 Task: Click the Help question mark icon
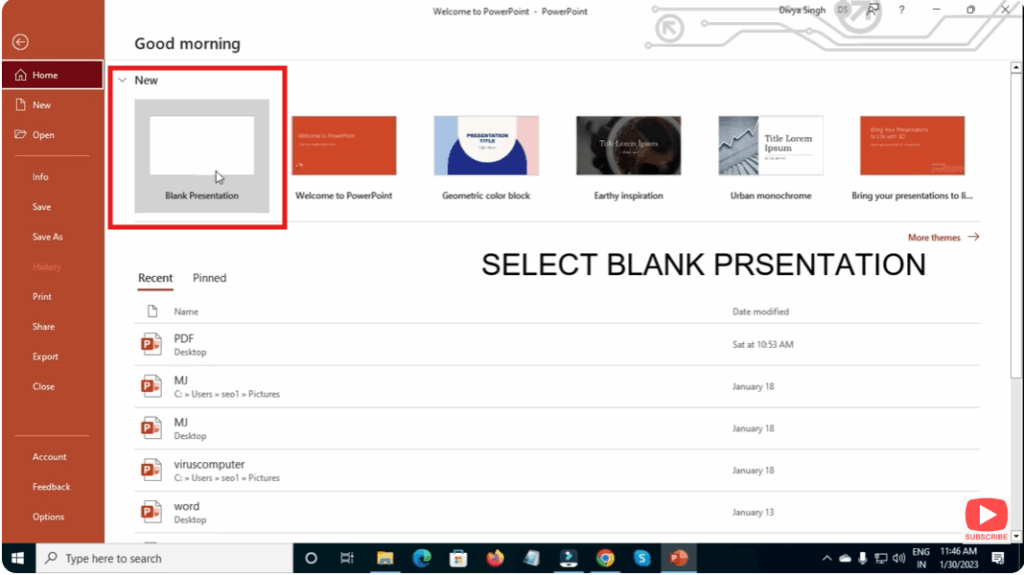point(902,10)
